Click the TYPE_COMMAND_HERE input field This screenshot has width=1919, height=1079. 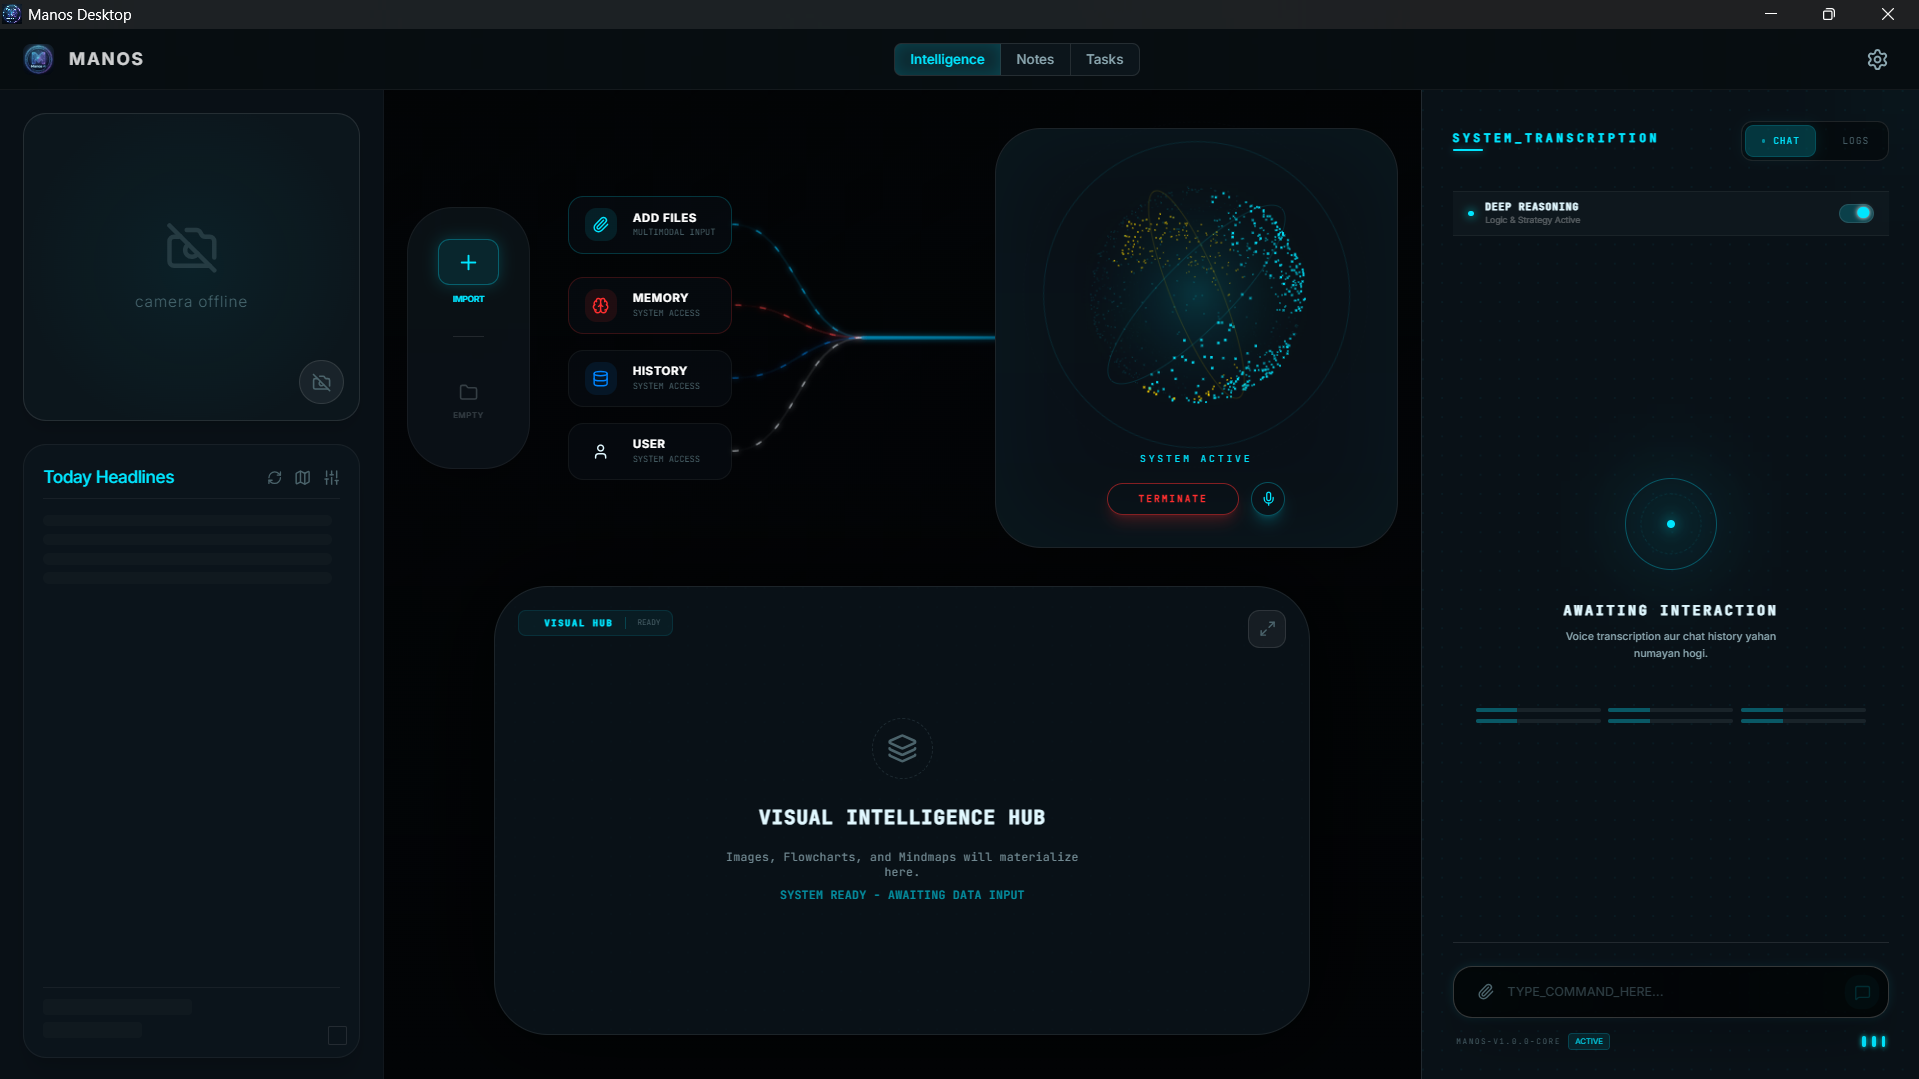tap(1650, 992)
